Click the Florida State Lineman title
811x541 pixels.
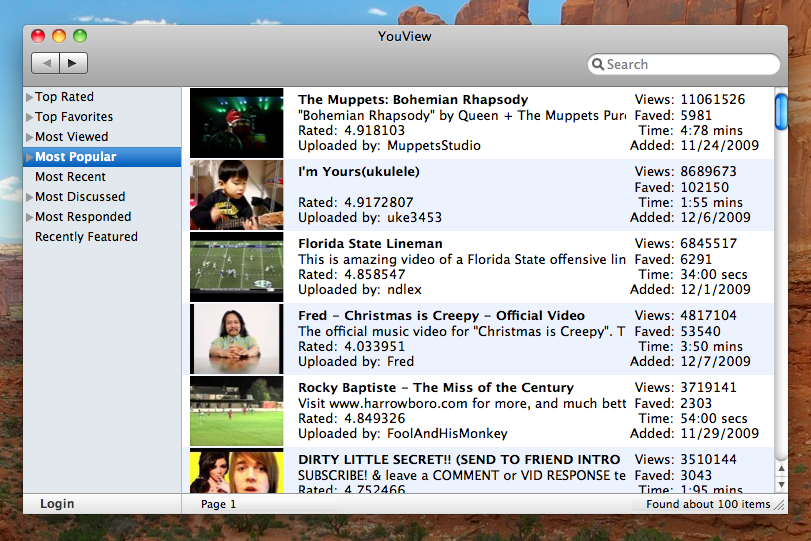pyautogui.click(x=370, y=244)
